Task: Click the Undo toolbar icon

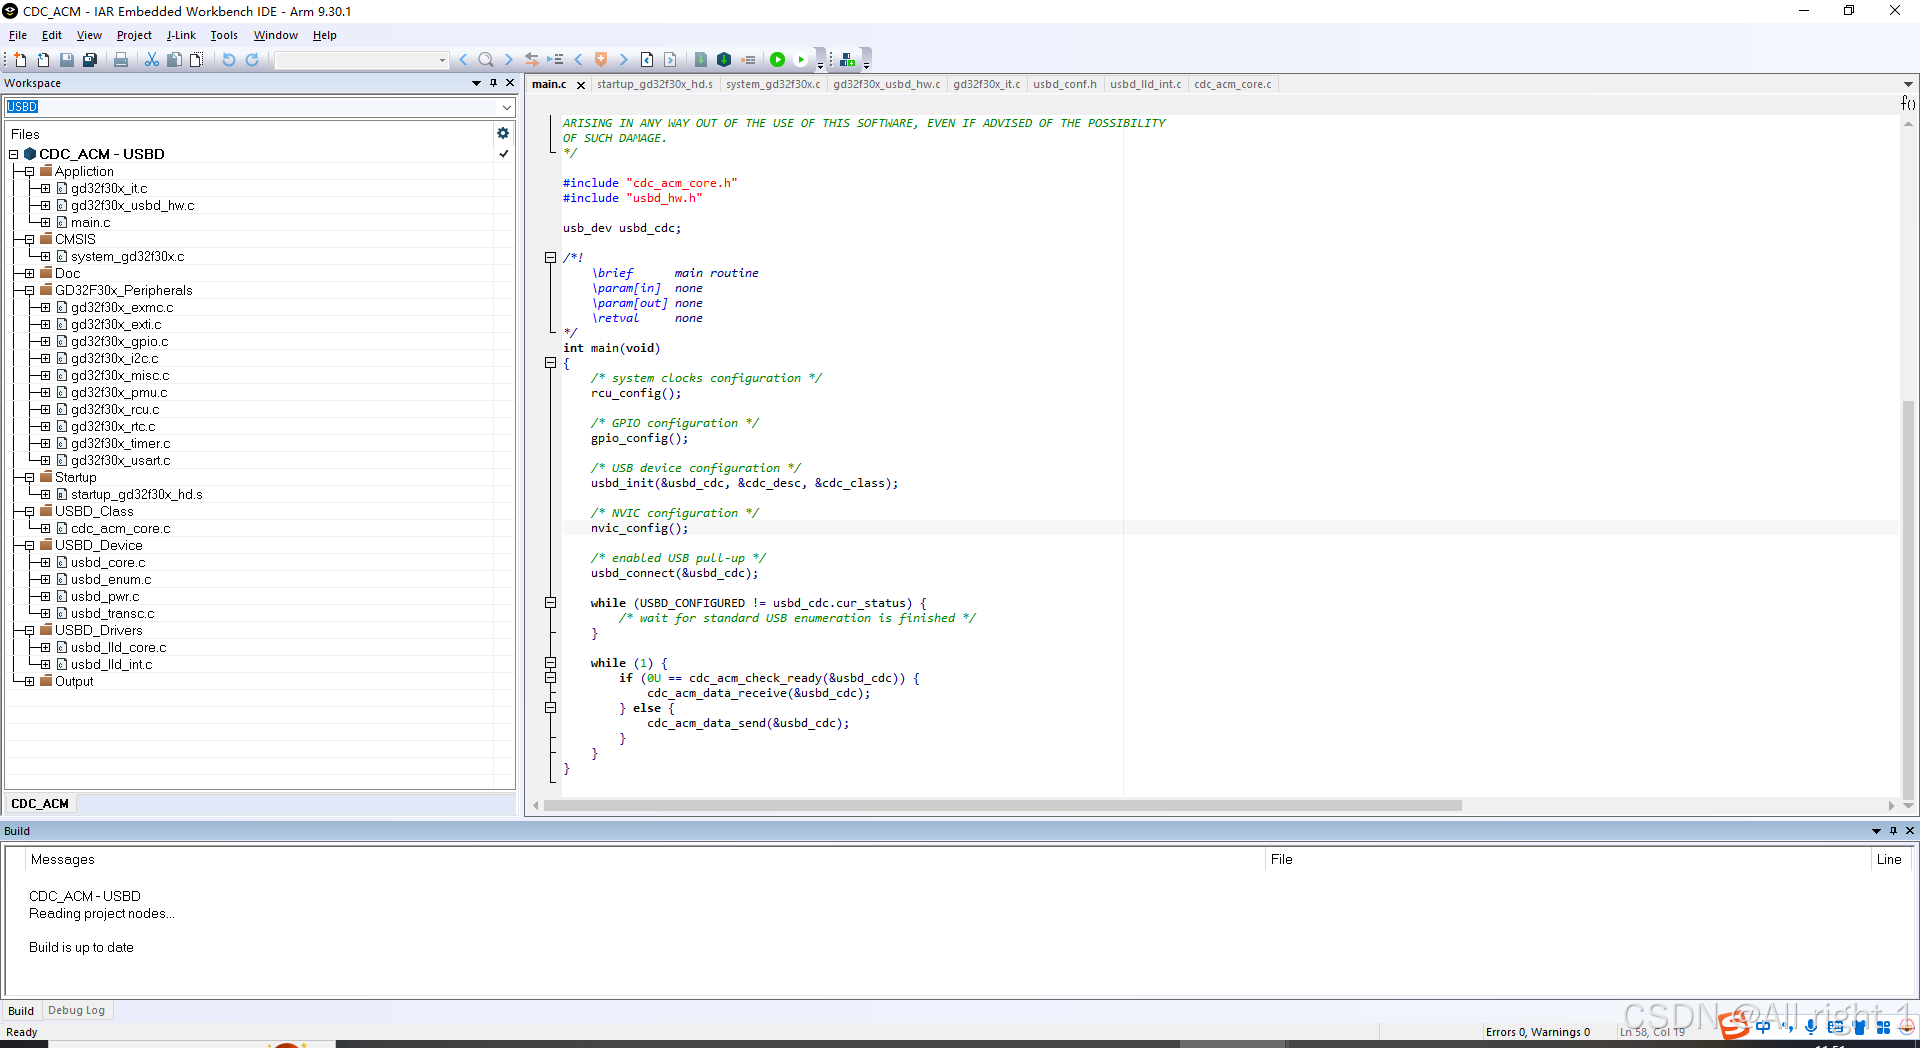Action: tap(229, 60)
